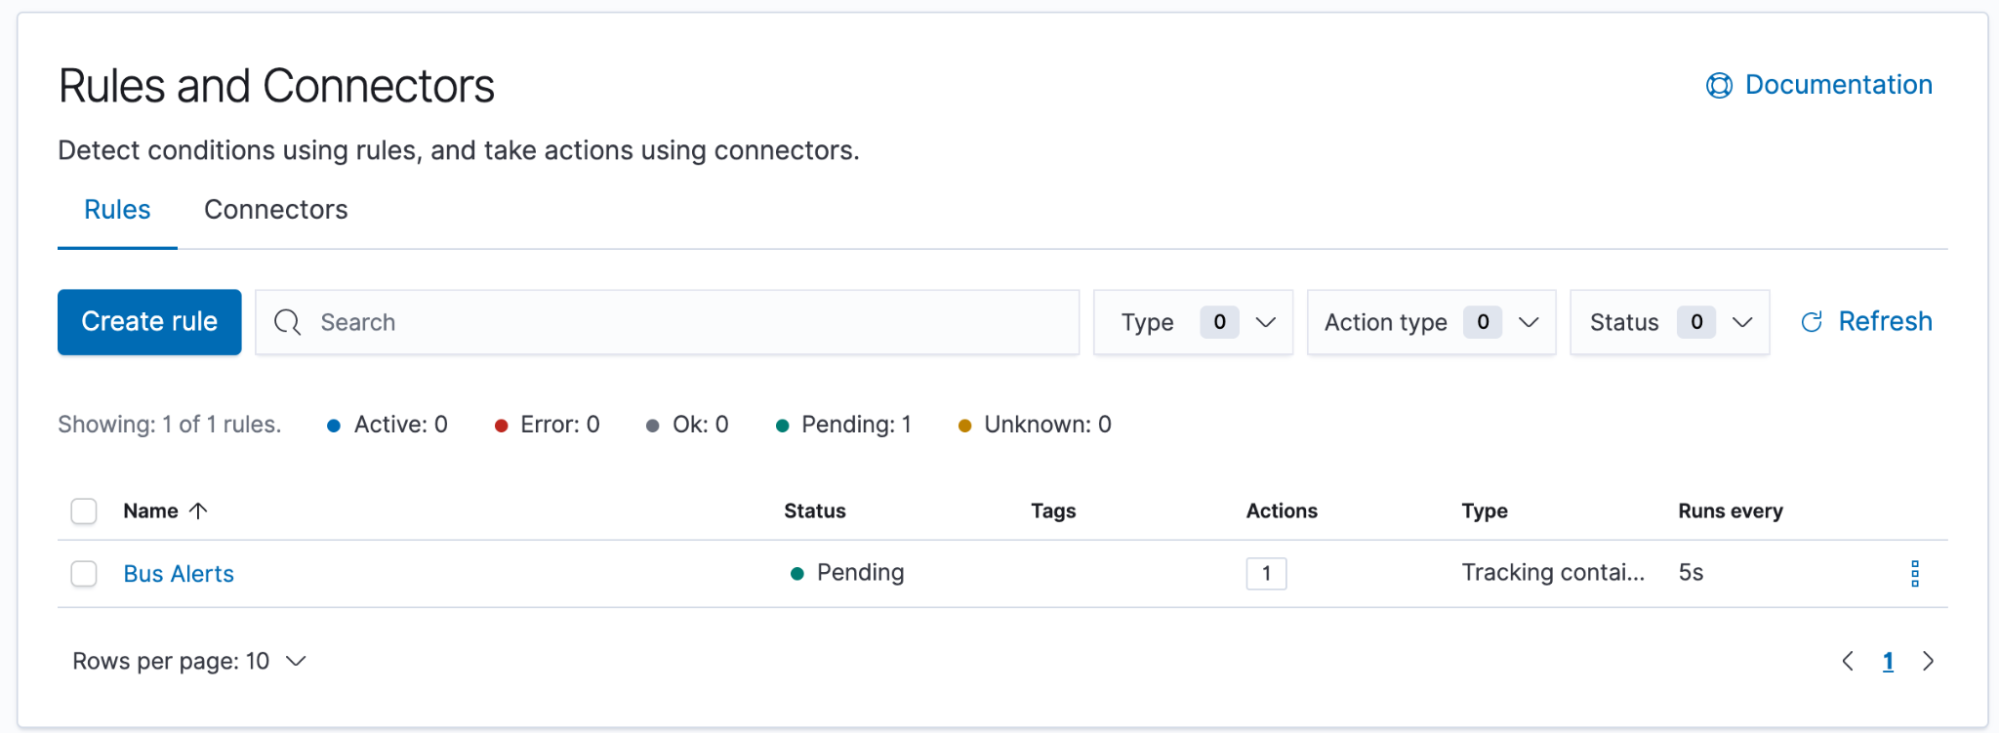Viewport: 1999px width, 734px height.
Task: Select the Rules tab
Action: coord(117,210)
